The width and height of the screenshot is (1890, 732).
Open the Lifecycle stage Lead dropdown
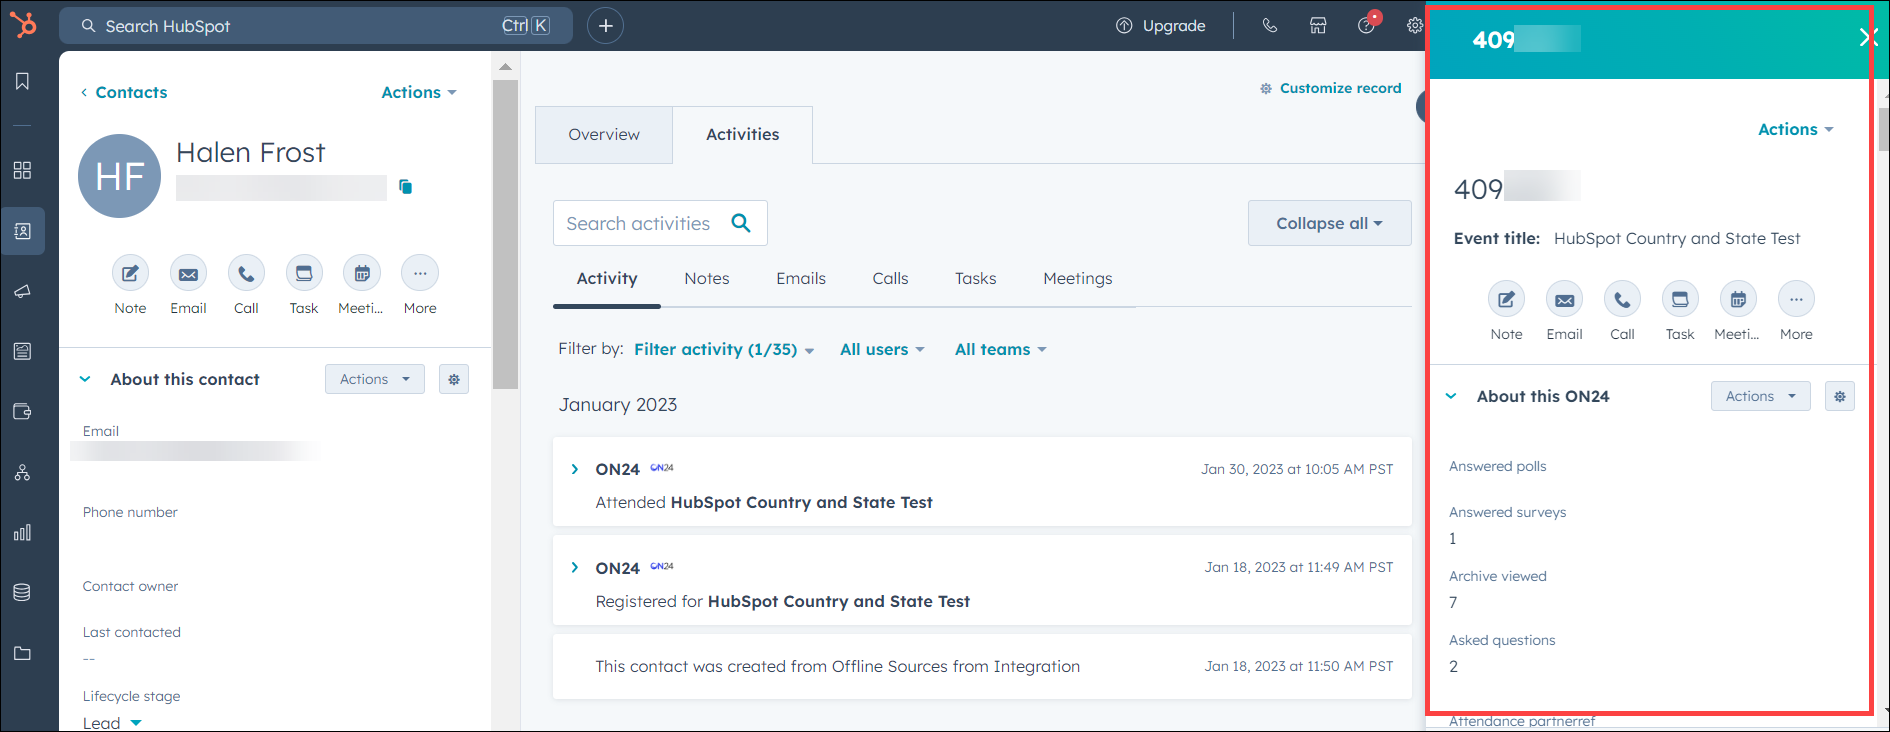pyautogui.click(x=112, y=722)
